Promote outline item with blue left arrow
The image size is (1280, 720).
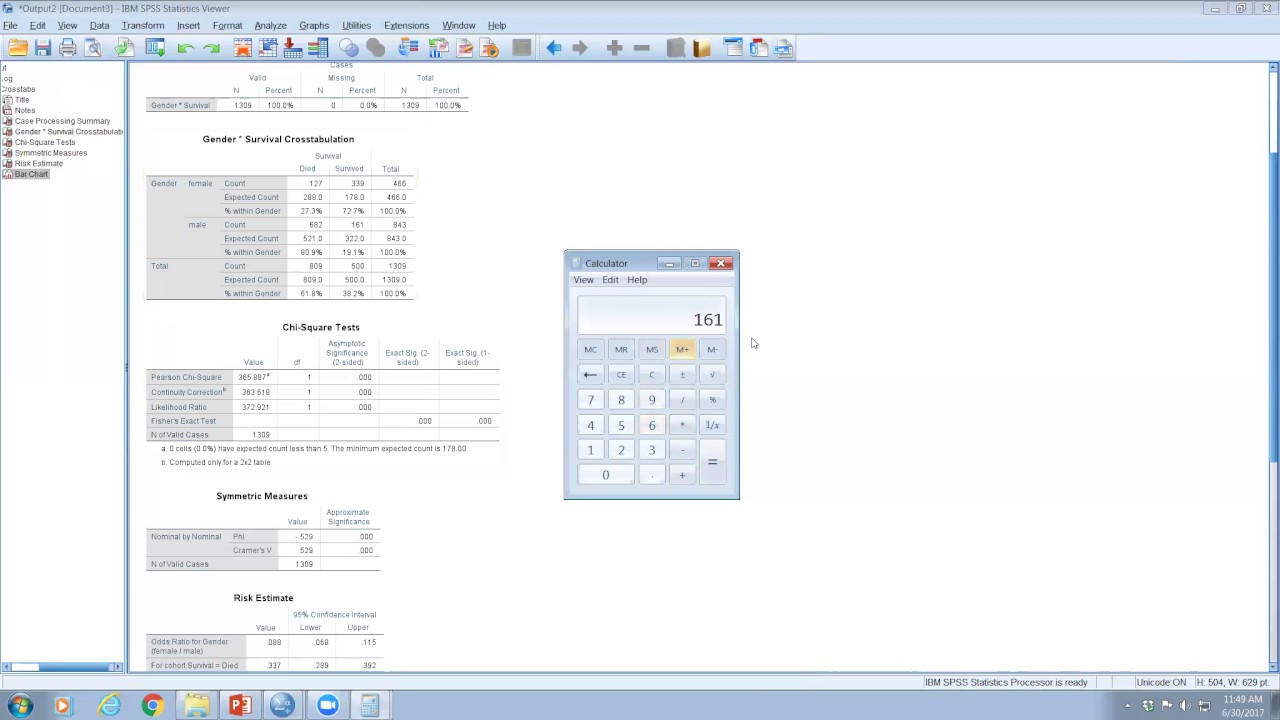[x=554, y=47]
